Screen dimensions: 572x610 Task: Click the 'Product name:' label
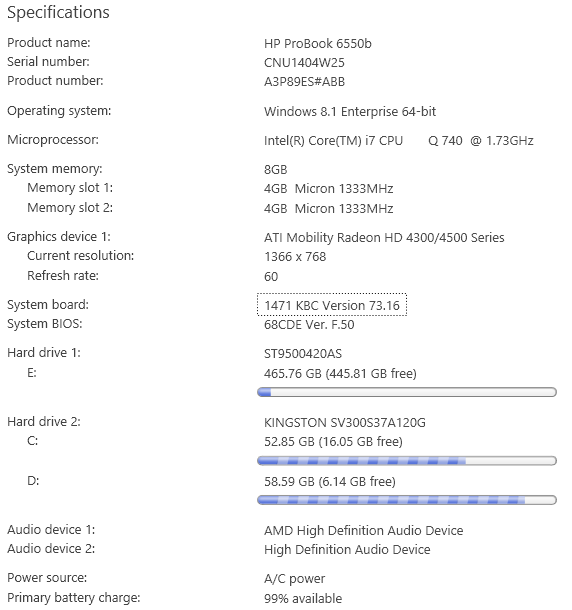49,43
